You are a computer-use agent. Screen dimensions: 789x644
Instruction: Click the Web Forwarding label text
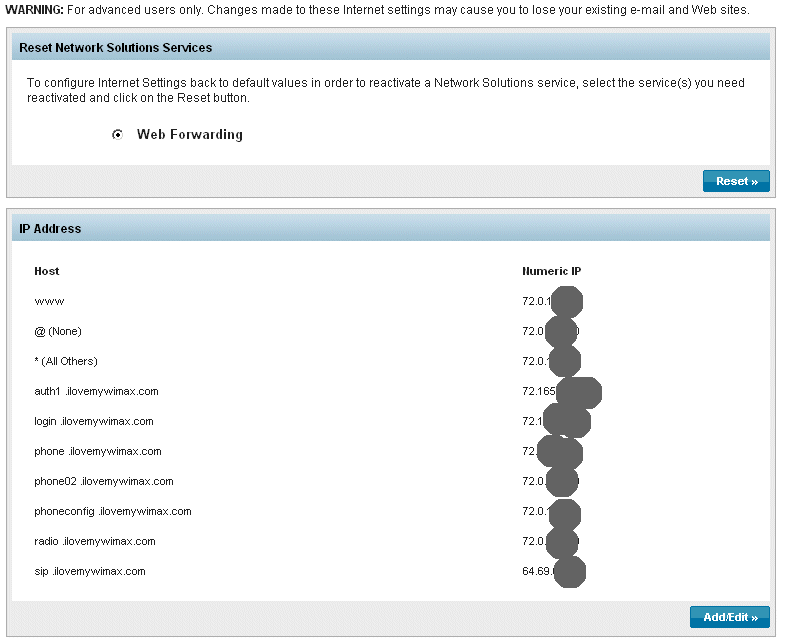point(190,135)
